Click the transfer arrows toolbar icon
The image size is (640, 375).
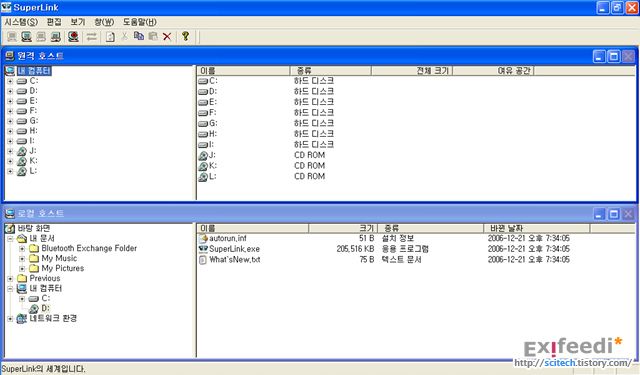click(92, 37)
